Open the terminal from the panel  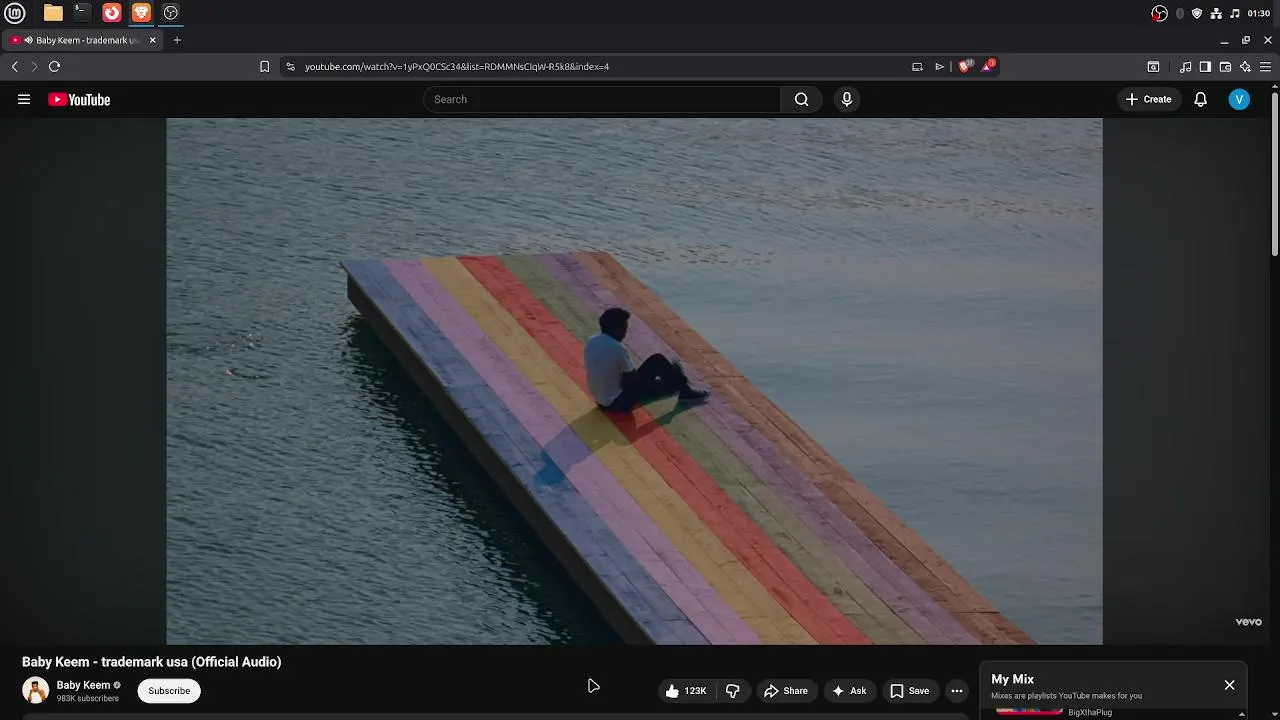[x=82, y=13]
